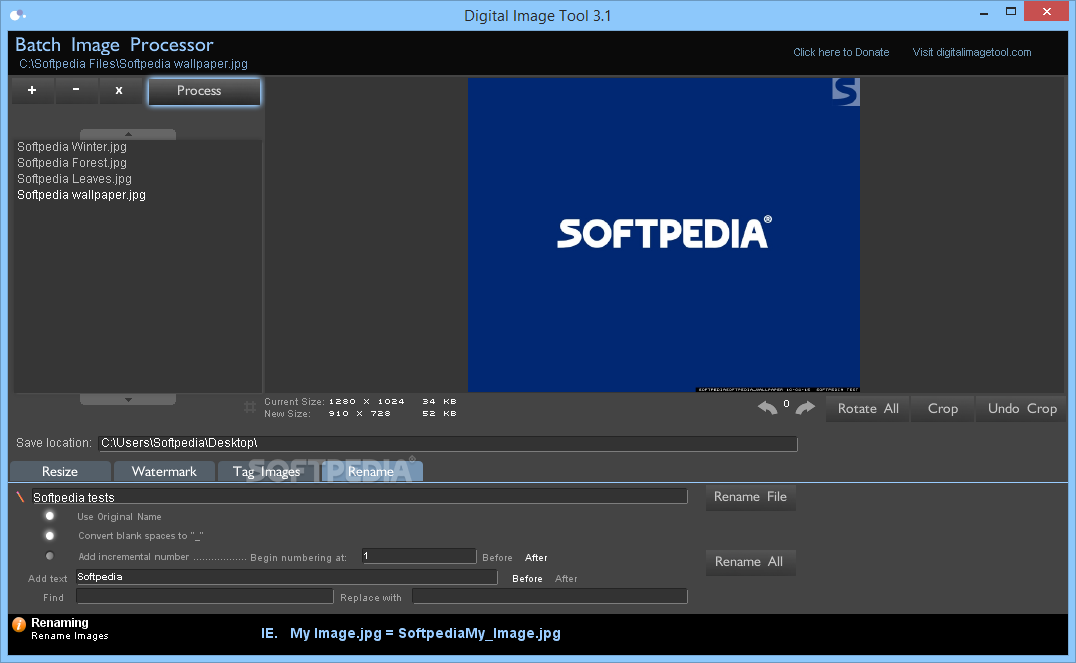The height and width of the screenshot is (663, 1076).
Task: Minimize the Digital Image Tool window
Action: pos(984,12)
